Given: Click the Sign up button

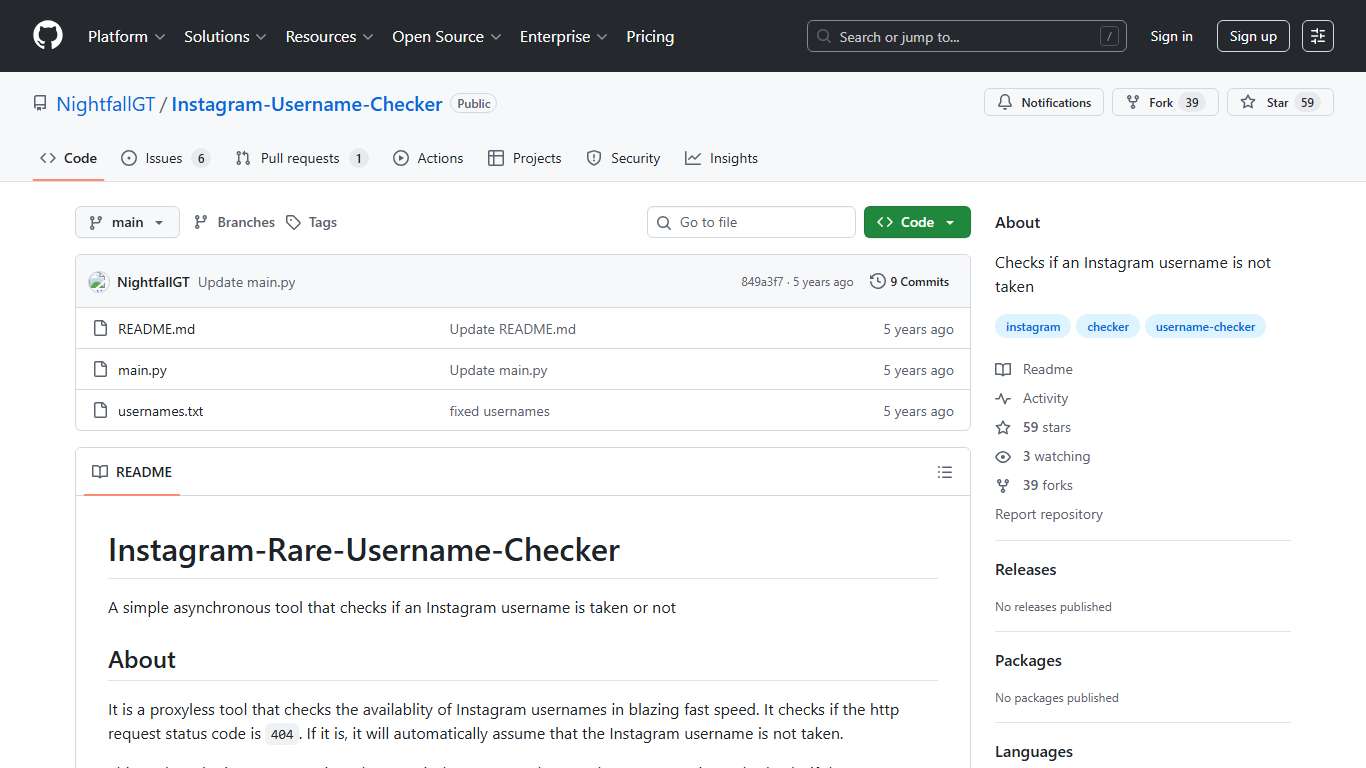Looking at the screenshot, I should [x=1253, y=36].
